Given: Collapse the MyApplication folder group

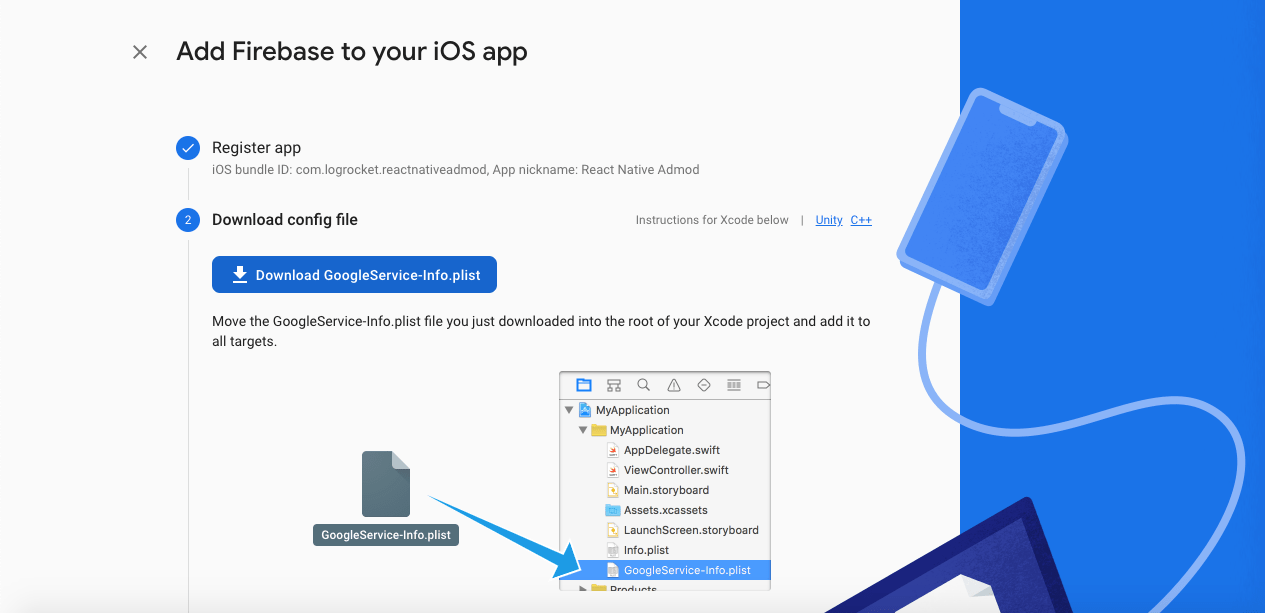Looking at the screenshot, I should pos(583,430).
